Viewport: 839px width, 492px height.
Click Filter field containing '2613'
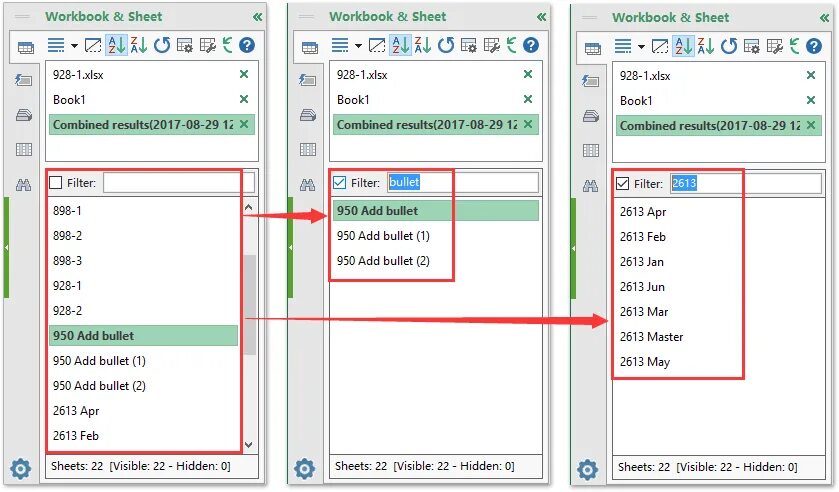(746, 184)
